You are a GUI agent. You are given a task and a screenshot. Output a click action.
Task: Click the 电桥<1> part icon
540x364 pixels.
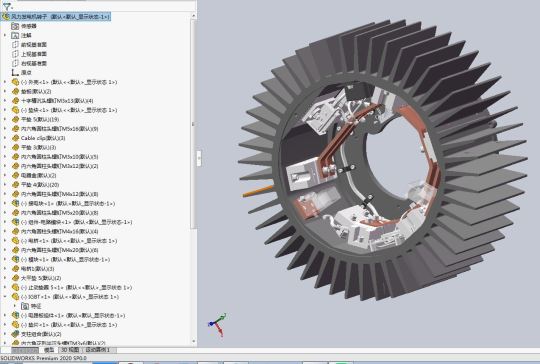point(15,240)
